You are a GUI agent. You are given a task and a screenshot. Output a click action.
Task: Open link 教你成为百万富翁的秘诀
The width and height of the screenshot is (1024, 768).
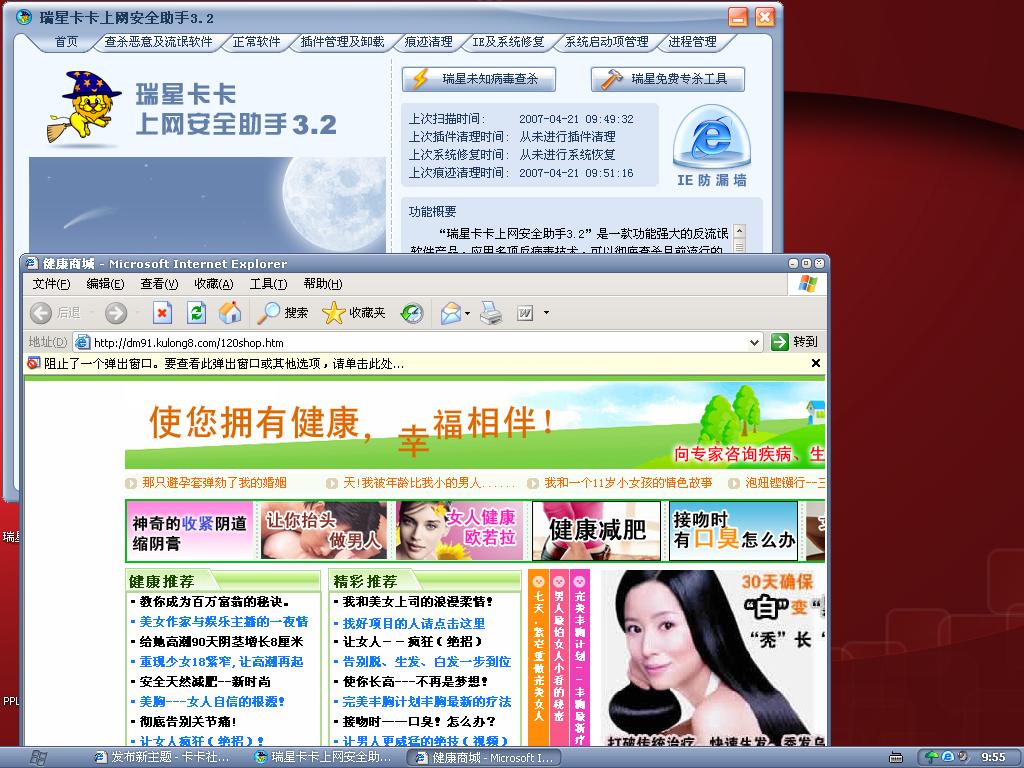click(214, 602)
